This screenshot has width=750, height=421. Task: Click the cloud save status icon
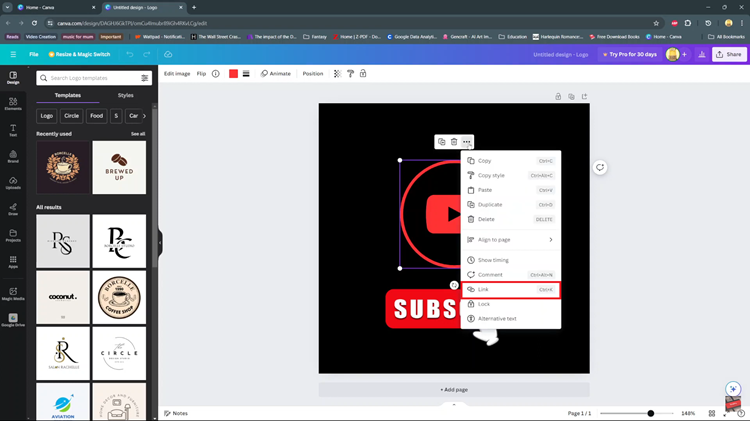[168, 54]
